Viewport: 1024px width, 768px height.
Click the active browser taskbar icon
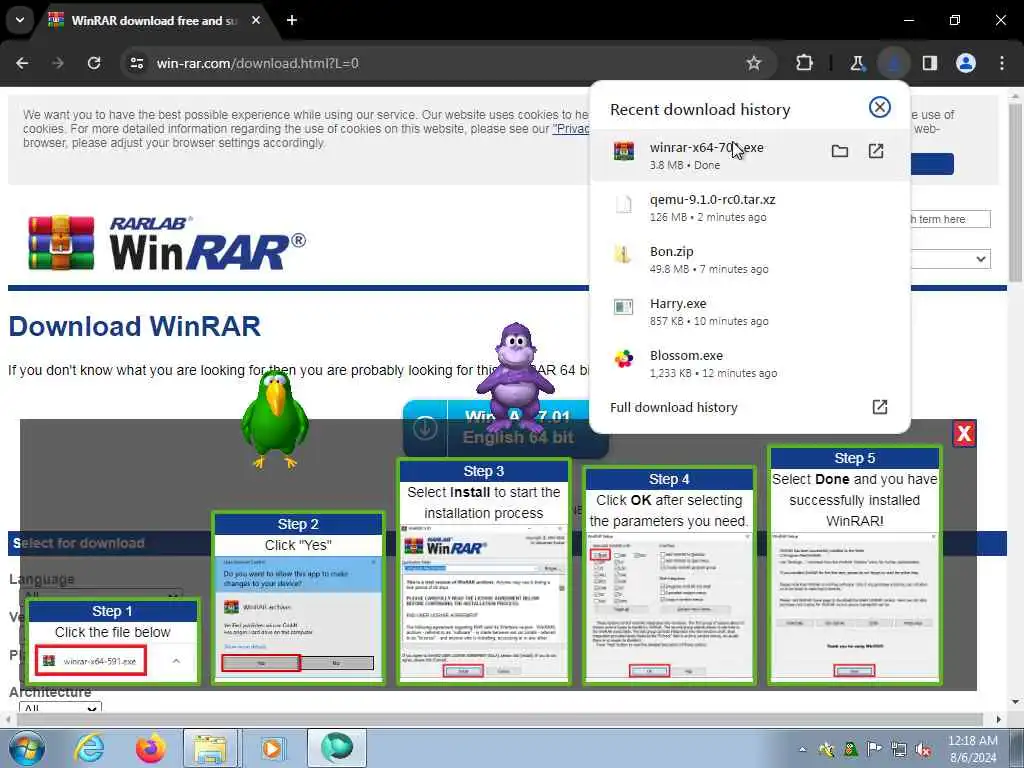(337, 748)
